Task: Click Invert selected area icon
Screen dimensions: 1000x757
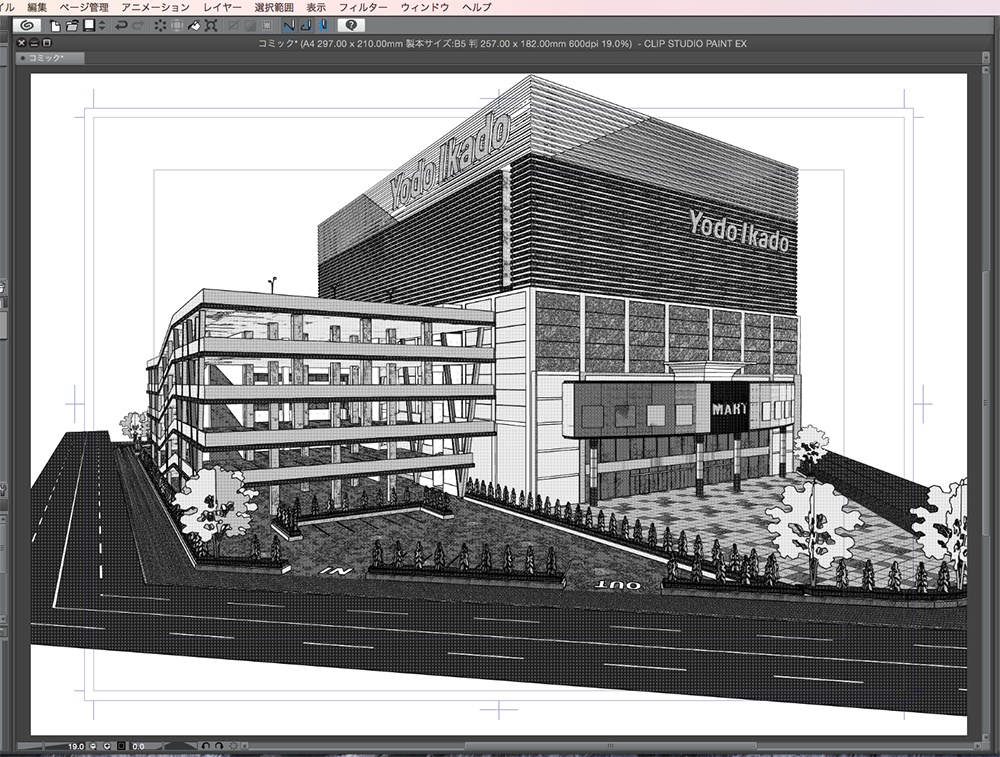Action: point(250,26)
